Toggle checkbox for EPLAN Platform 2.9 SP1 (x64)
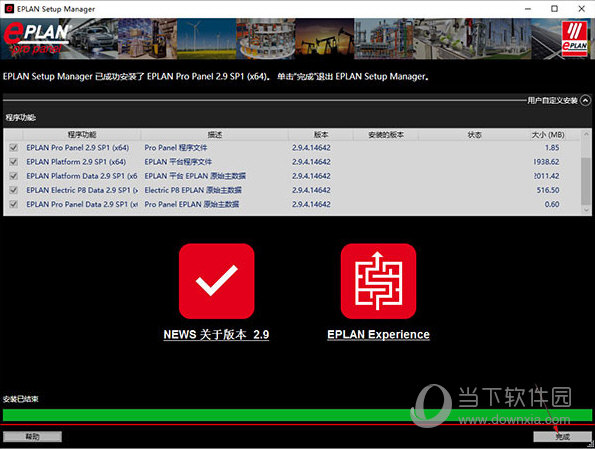The width and height of the screenshot is (595, 449). pyautogui.click(x=14, y=162)
